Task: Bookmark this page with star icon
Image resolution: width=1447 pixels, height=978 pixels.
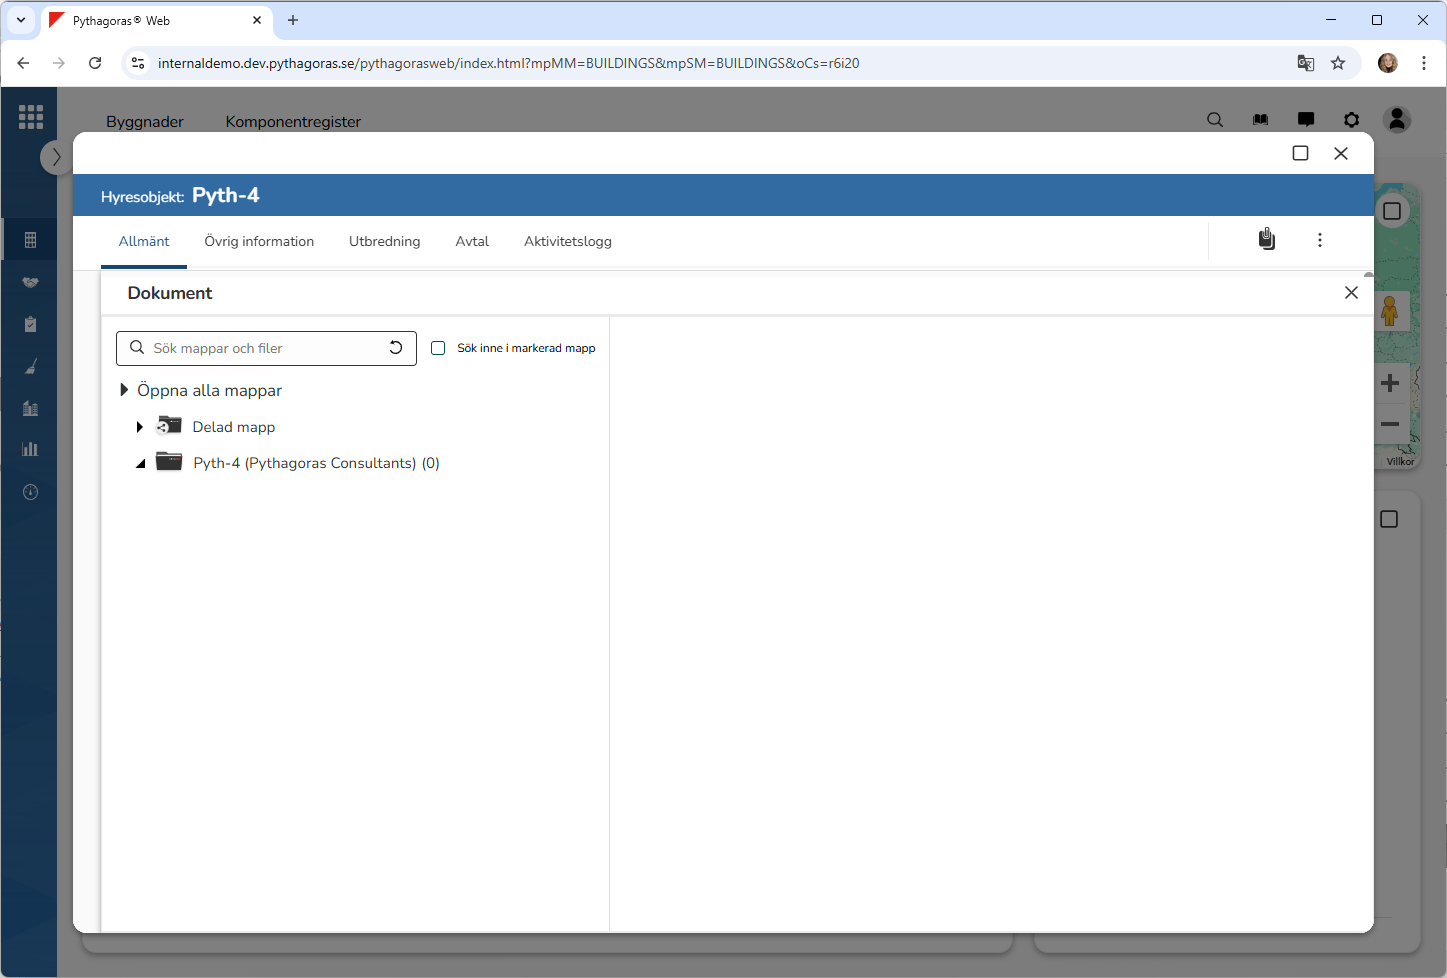Action: click(x=1338, y=63)
